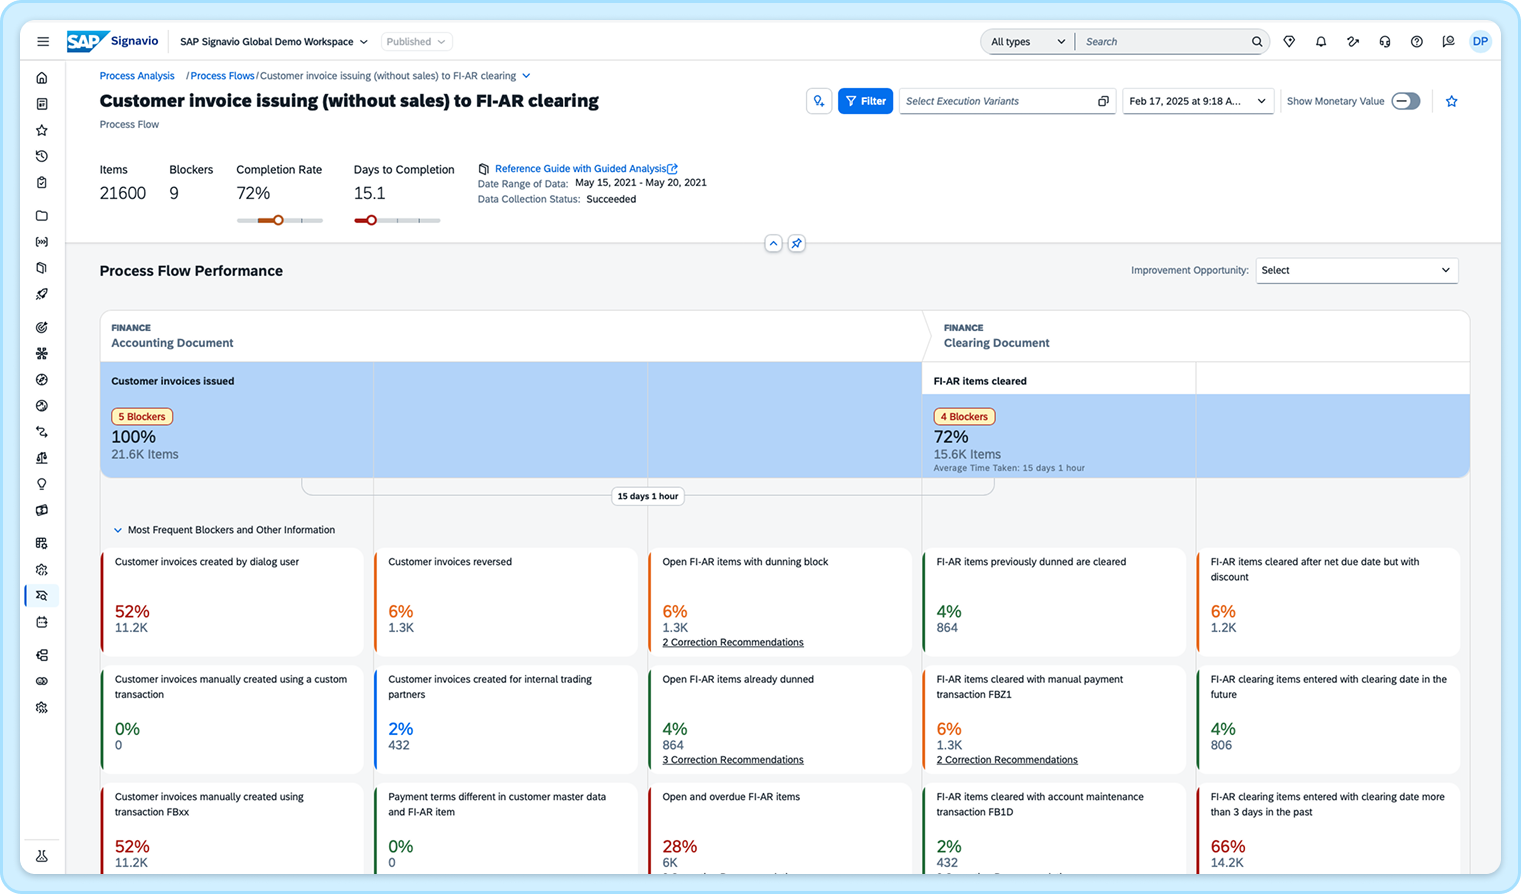Open FI-AR items previously dunned are cleared card

[1054, 602]
